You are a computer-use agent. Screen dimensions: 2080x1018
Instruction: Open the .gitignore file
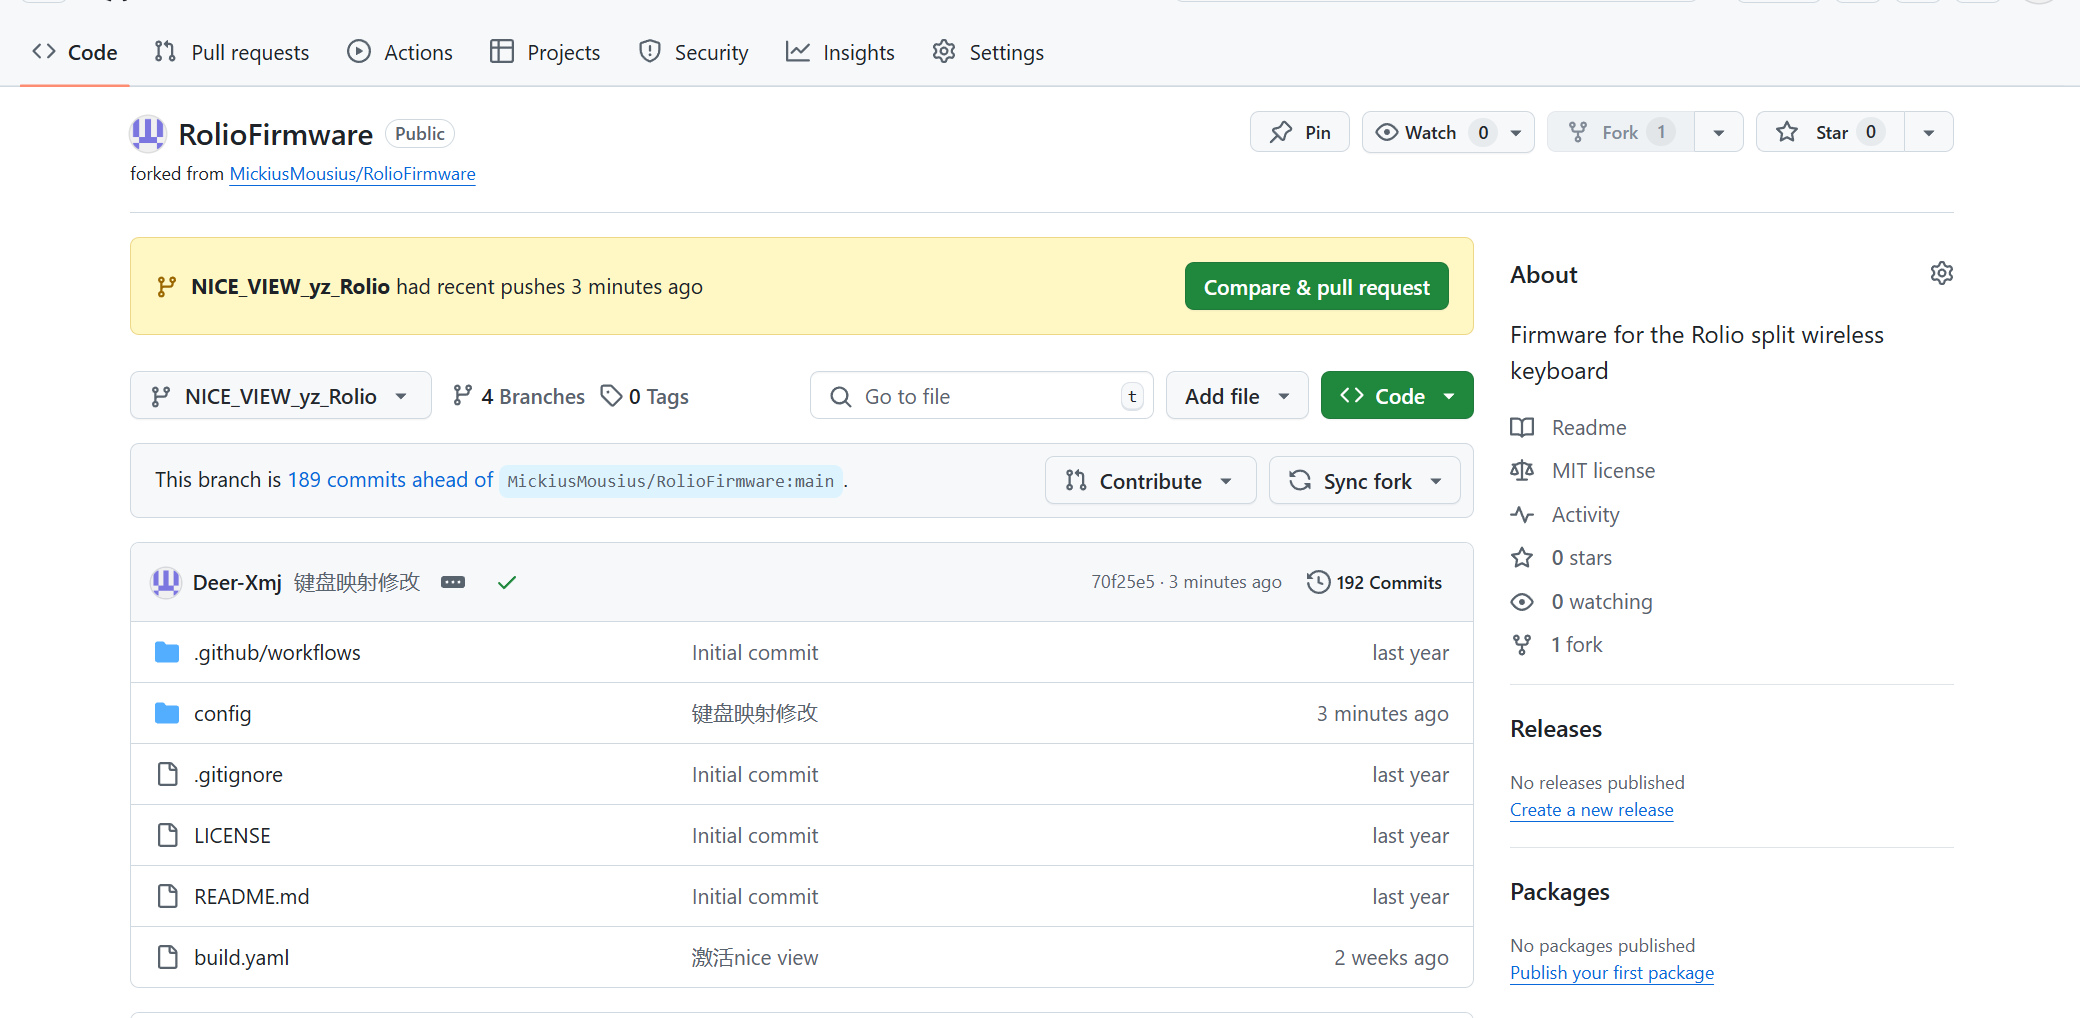coord(238,775)
